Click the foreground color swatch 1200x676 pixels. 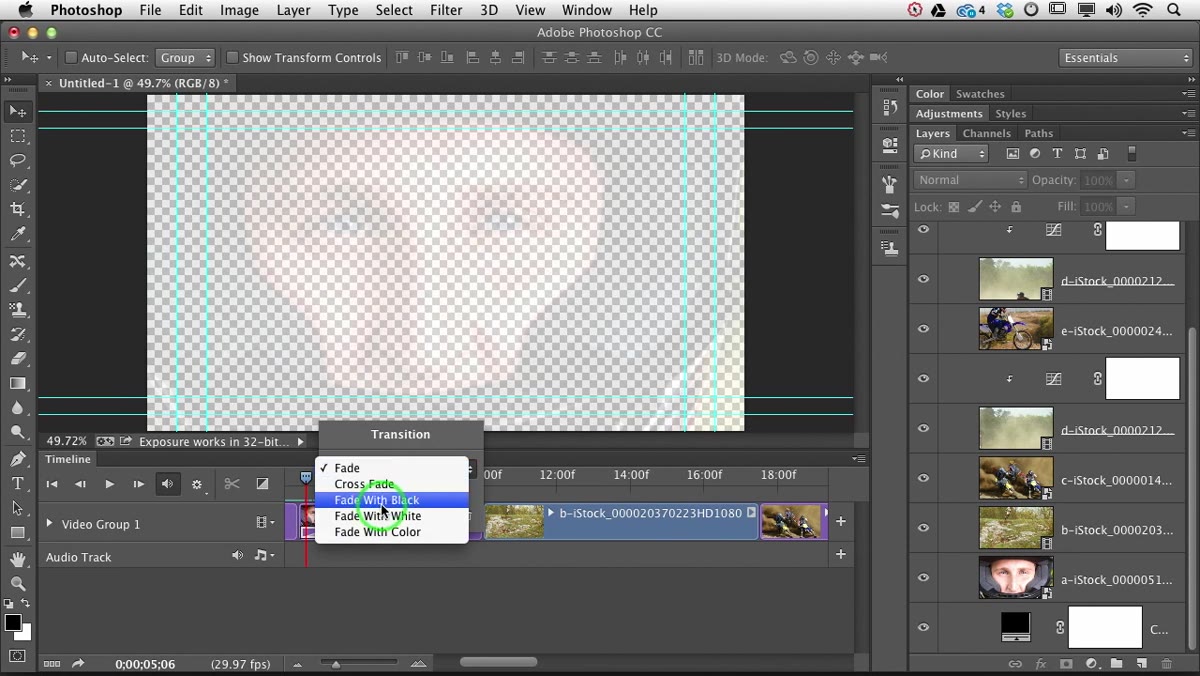pyautogui.click(x=13, y=624)
